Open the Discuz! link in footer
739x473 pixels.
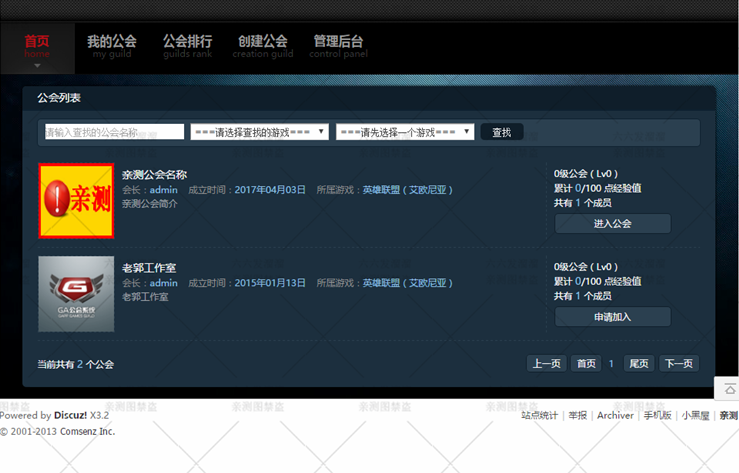pos(71,416)
